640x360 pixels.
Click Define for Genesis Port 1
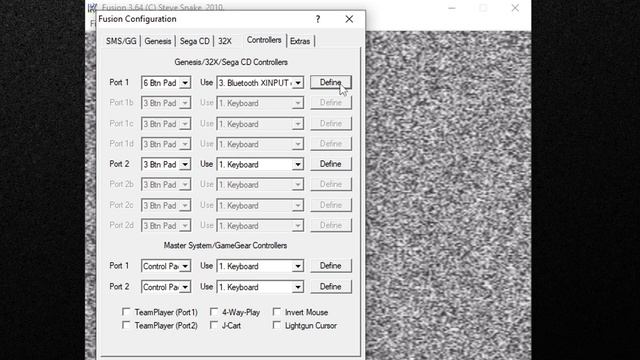tap(331, 82)
